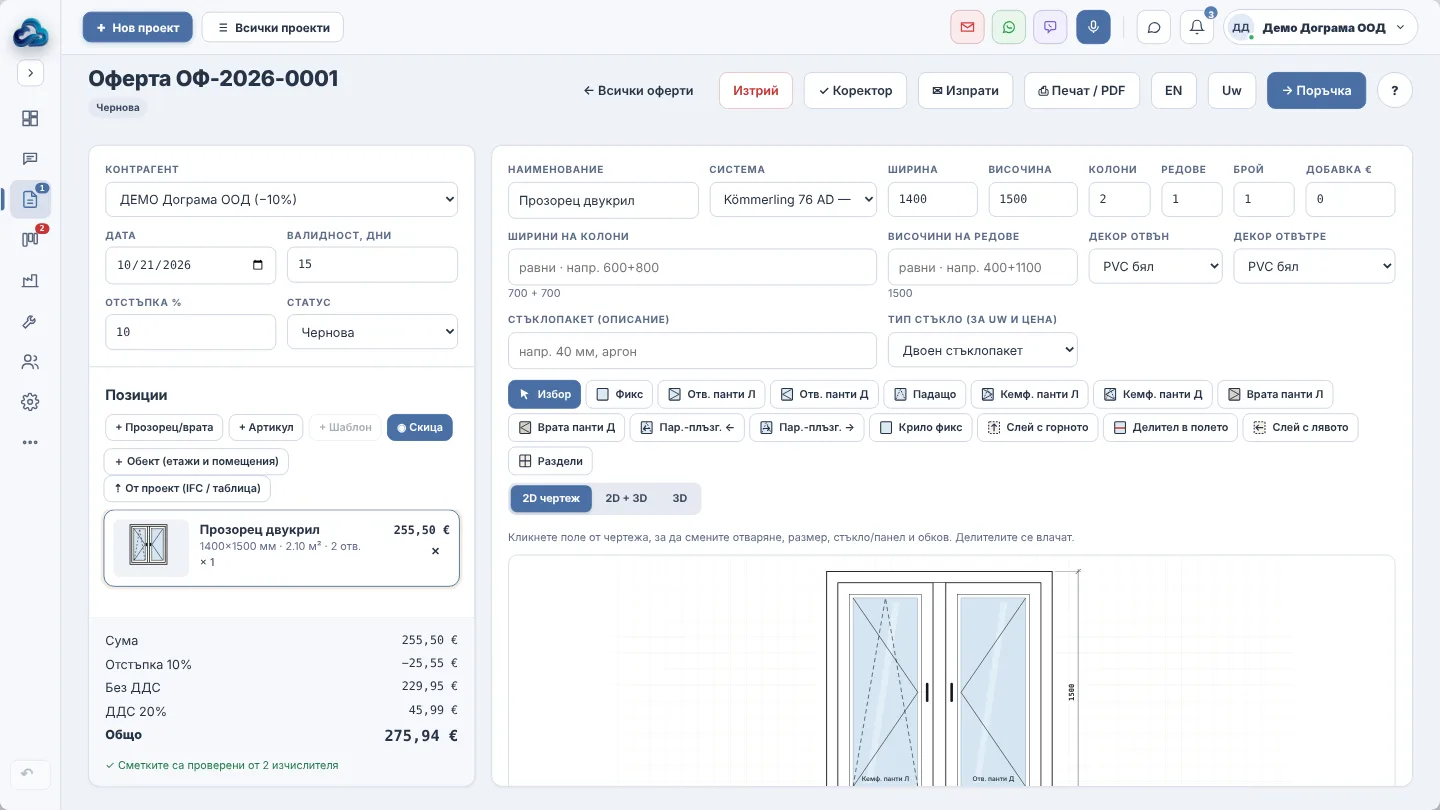
Task: Open the Тип стъкло dropdown
Action: pos(982,350)
